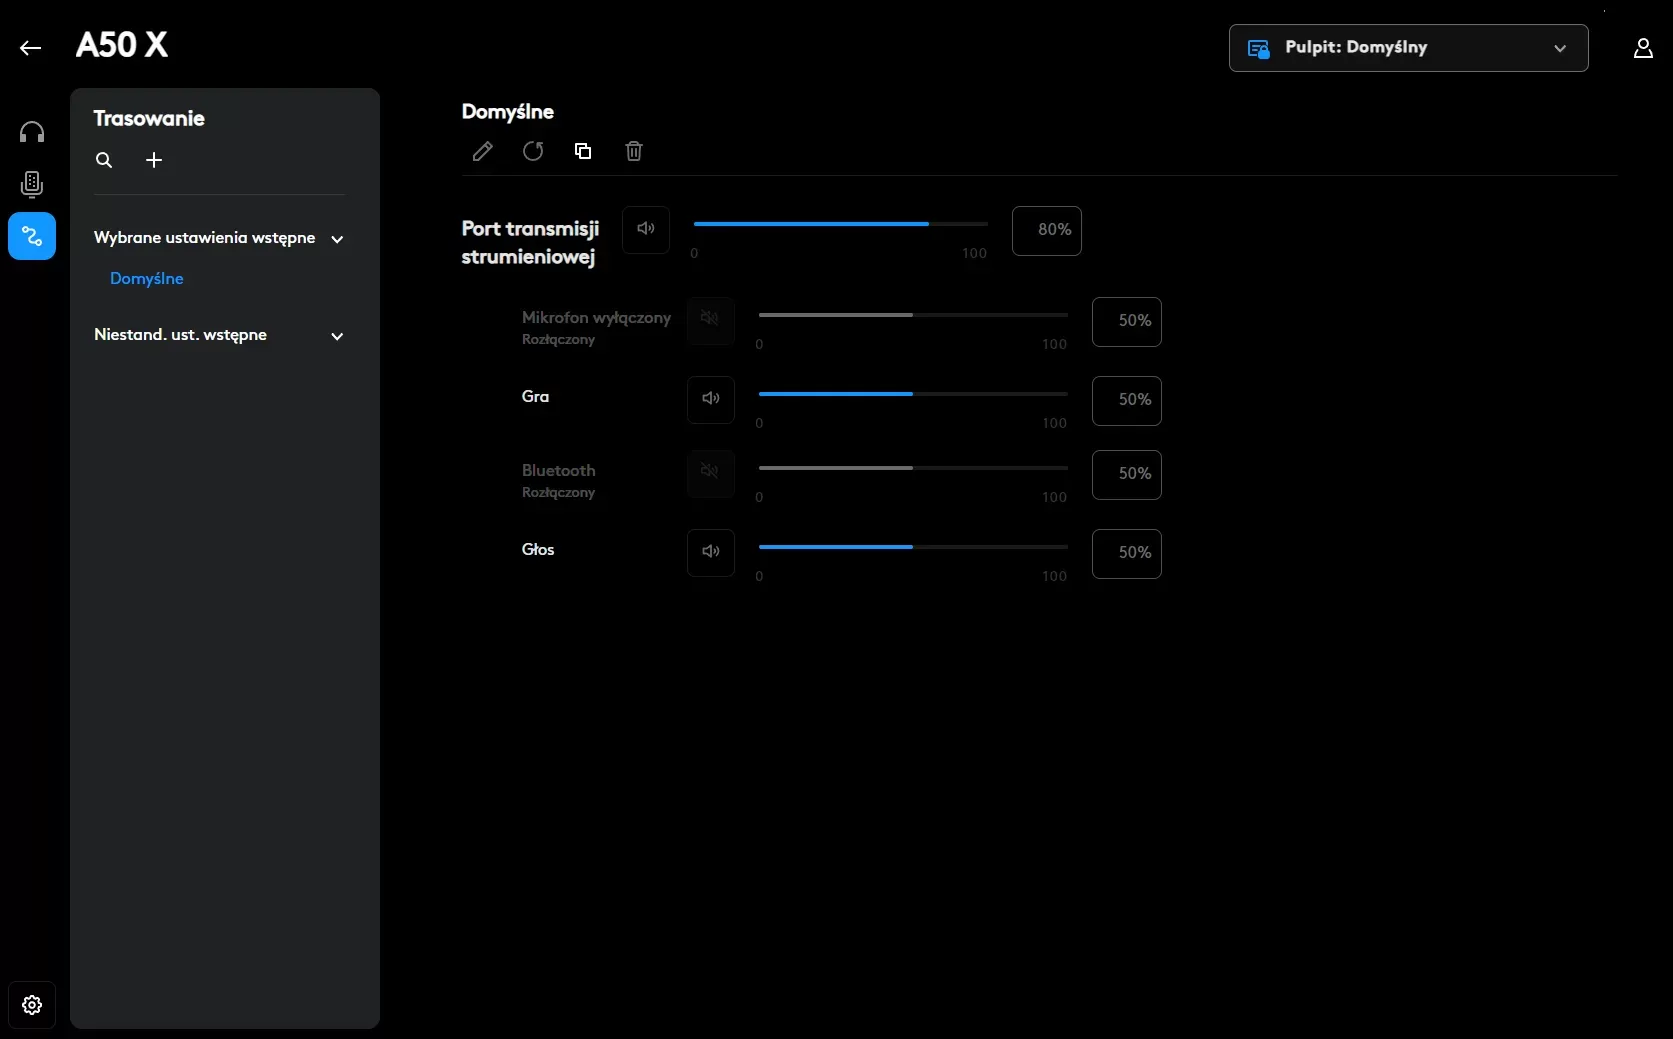The width and height of the screenshot is (1673, 1039).
Task: Mute the Port transmisji strumieniowej output
Action: (x=646, y=229)
